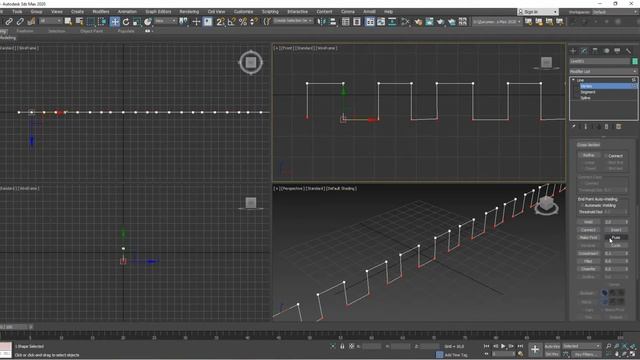This screenshot has width=640, height=360.
Task: Open the Animation menu
Action: [127, 12]
